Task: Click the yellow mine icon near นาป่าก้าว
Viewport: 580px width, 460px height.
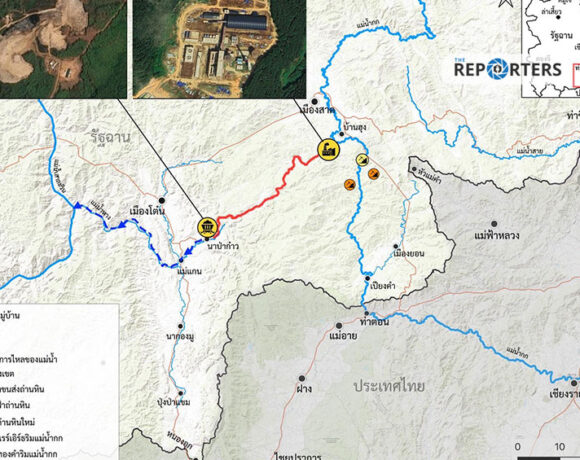Action: [x=208, y=227]
